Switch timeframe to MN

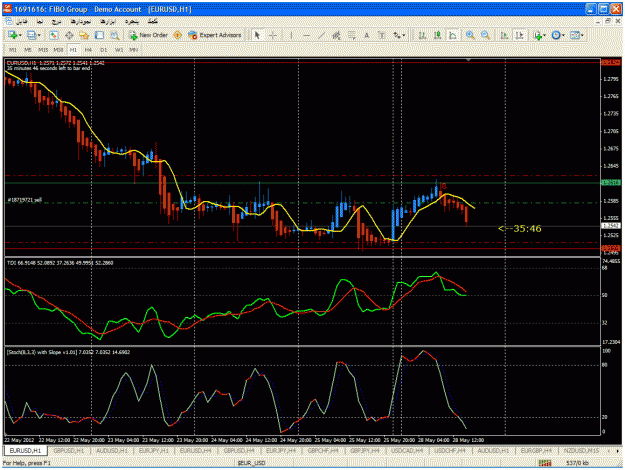(134, 50)
